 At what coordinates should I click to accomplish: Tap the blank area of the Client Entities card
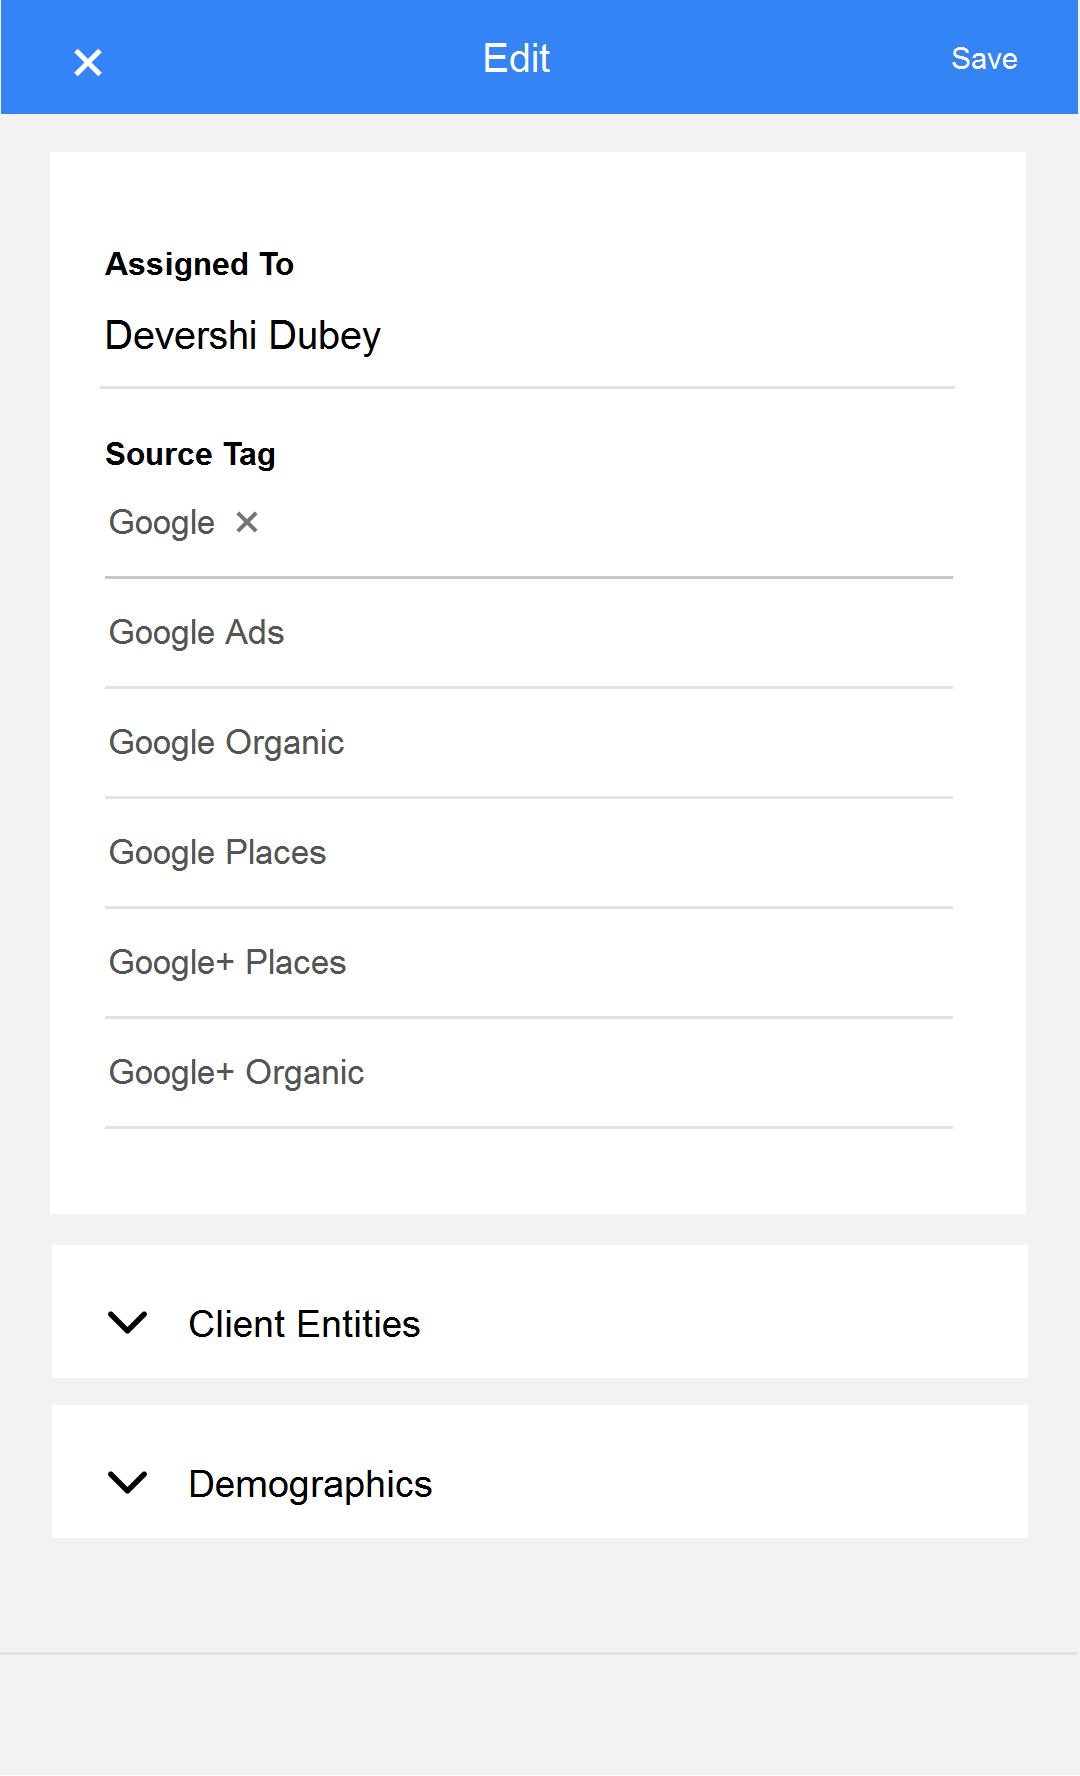pyautogui.click(x=720, y=1312)
